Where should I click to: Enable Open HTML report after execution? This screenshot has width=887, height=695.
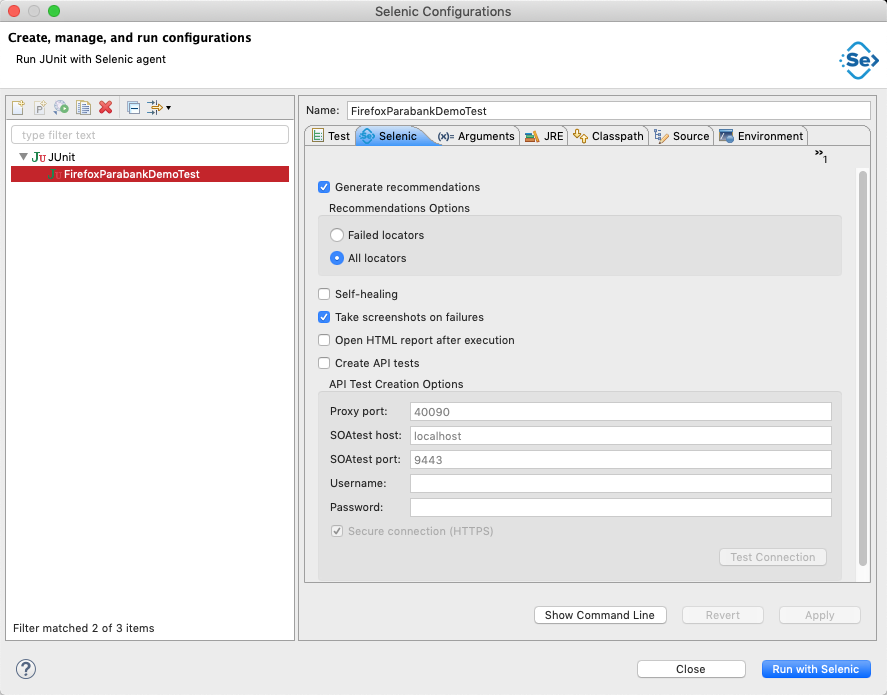pos(324,340)
